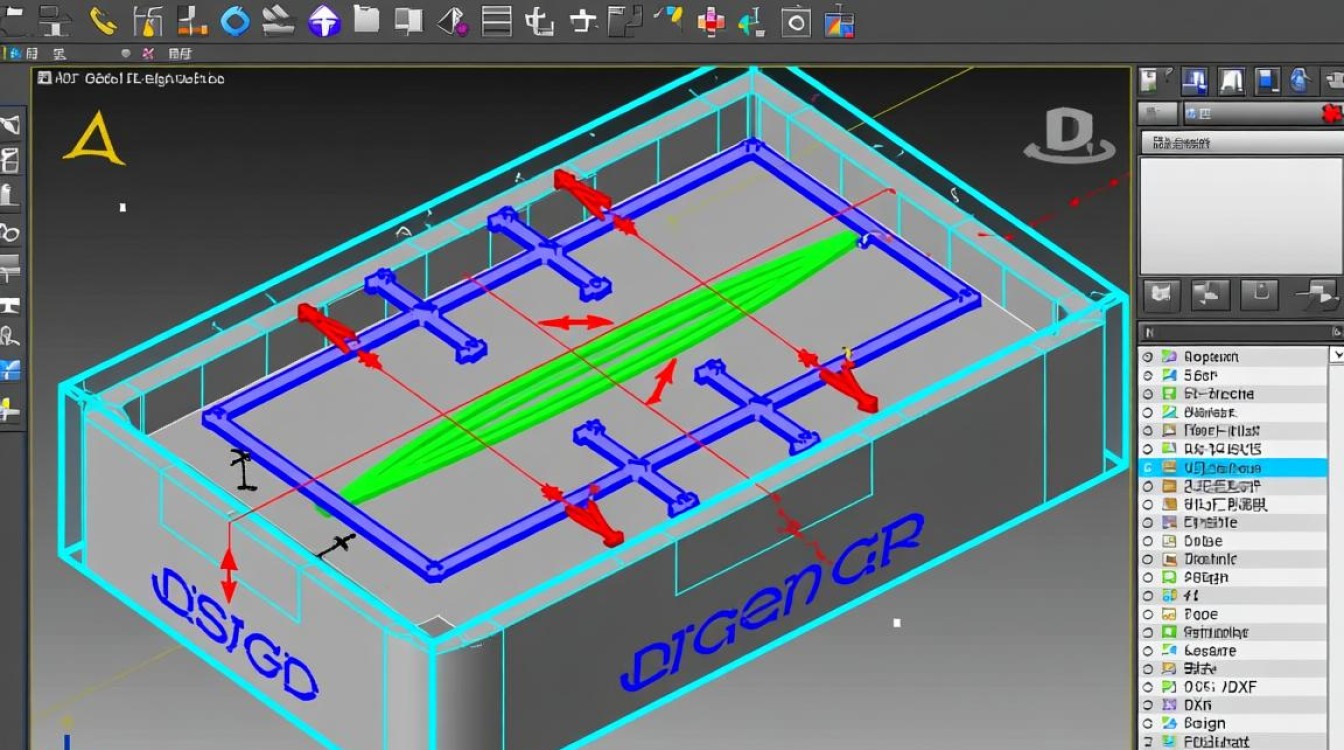Select the radio circle for DXn row
The image size is (1344, 750).
(x=1148, y=705)
